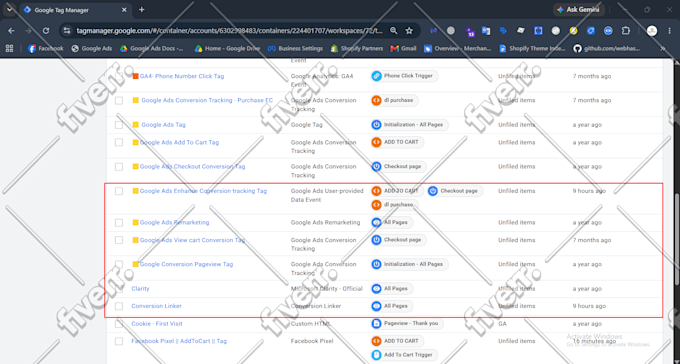This screenshot has width=680, height=364.
Task: Open the Business Settings bookmark
Action: tap(295, 49)
